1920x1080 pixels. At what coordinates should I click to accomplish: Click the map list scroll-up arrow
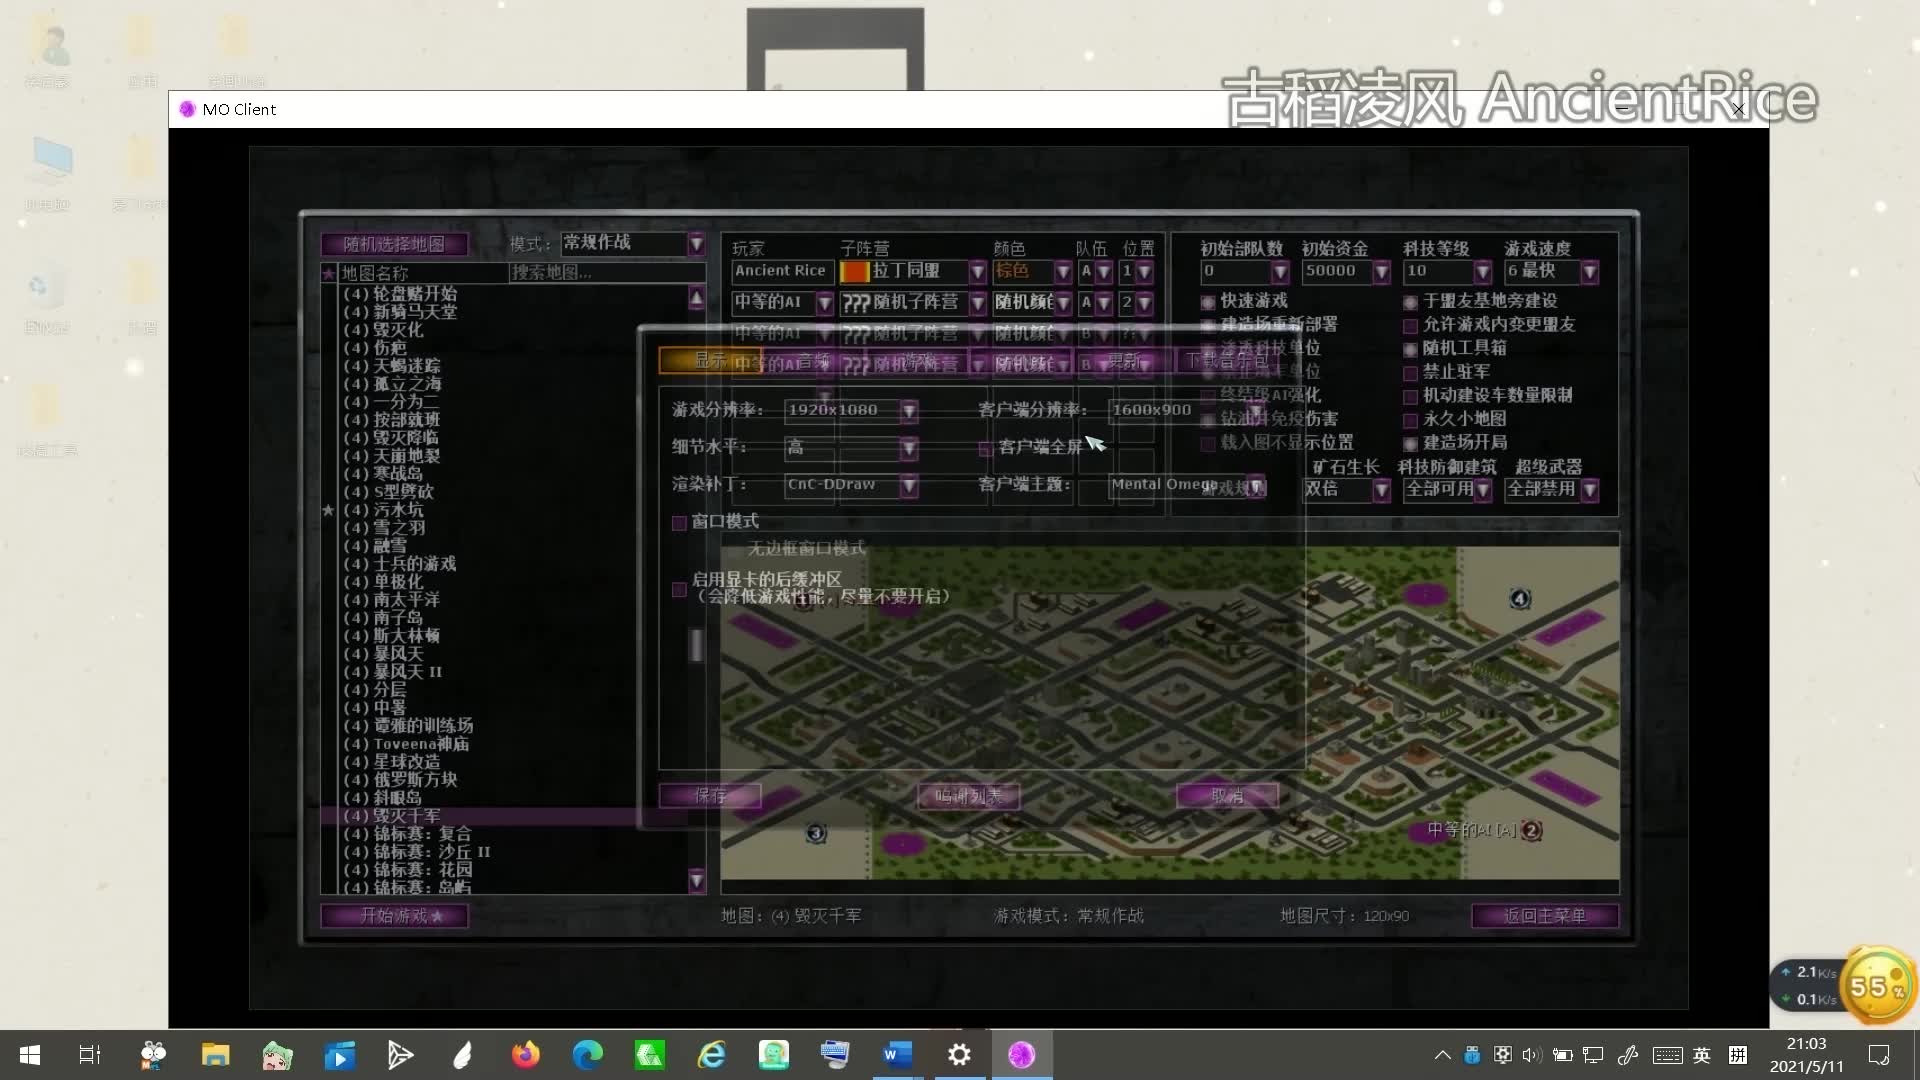click(x=697, y=297)
